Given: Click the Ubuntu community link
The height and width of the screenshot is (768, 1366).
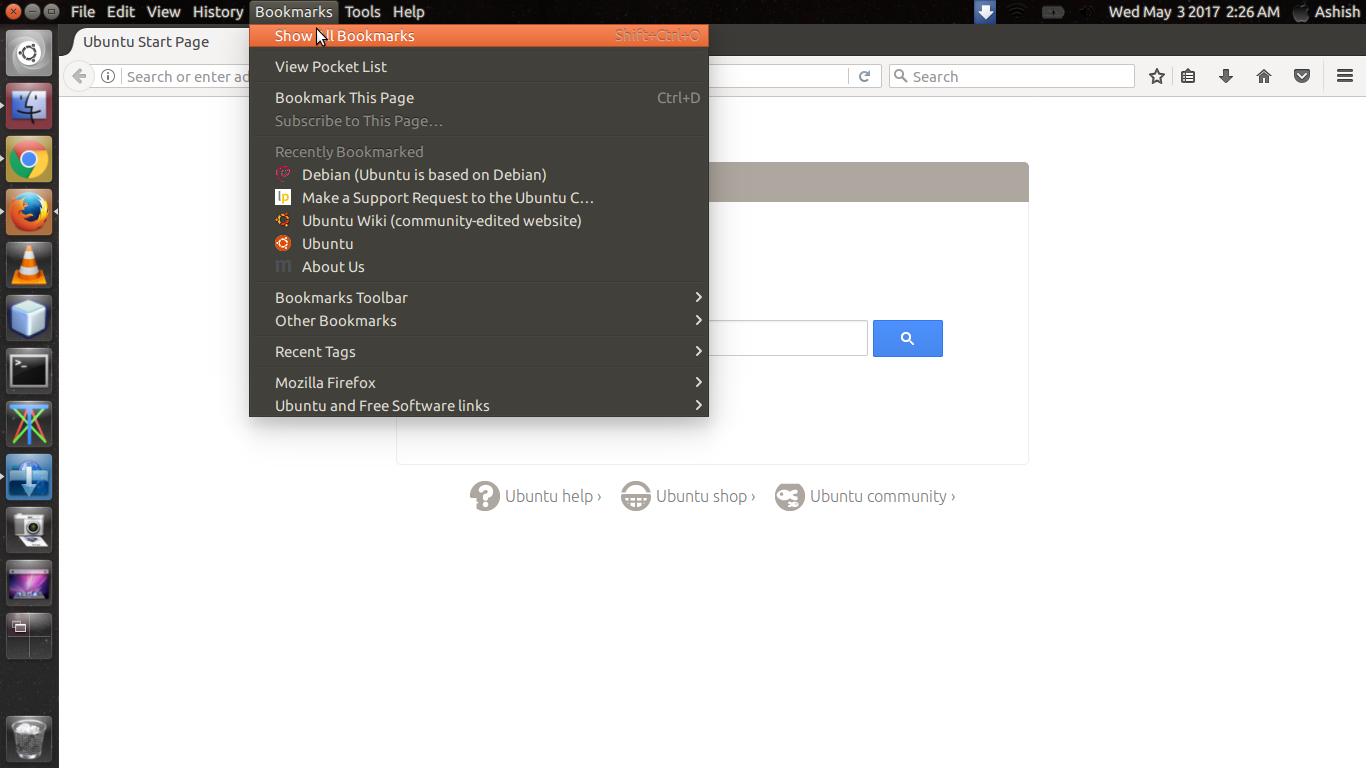Looking at the screenshot, I should [865, 496].
